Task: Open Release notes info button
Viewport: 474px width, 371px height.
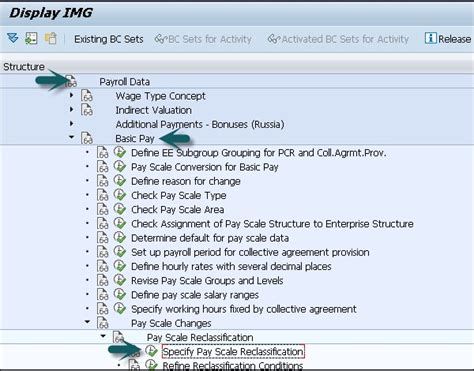Action: click(x=448, y=39)
